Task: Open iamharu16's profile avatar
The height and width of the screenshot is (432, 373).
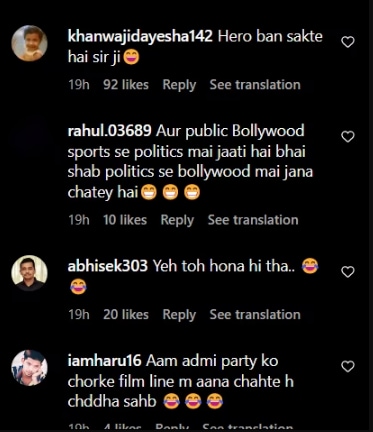Action: pyautogui.click(x=29, y=368)
